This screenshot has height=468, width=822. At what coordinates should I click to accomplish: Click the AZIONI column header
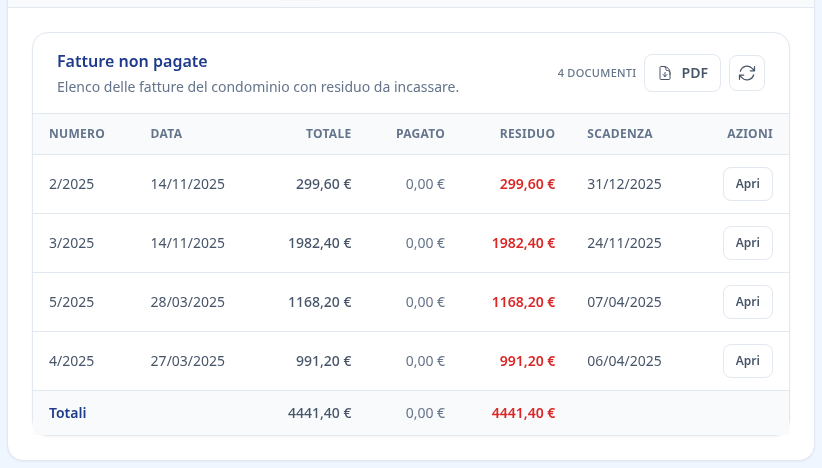750,134
